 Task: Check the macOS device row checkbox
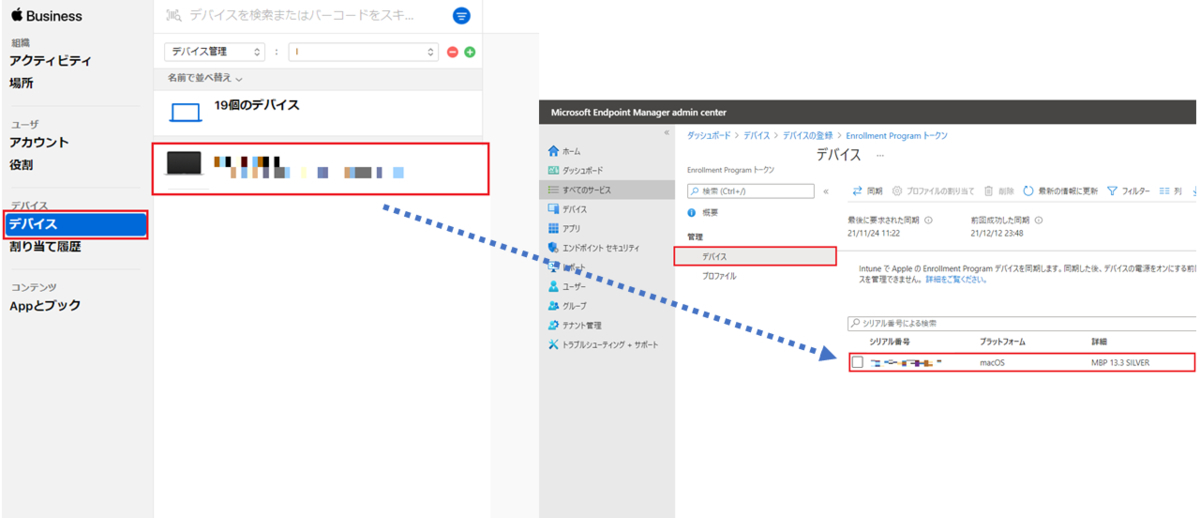coord(857,362)
